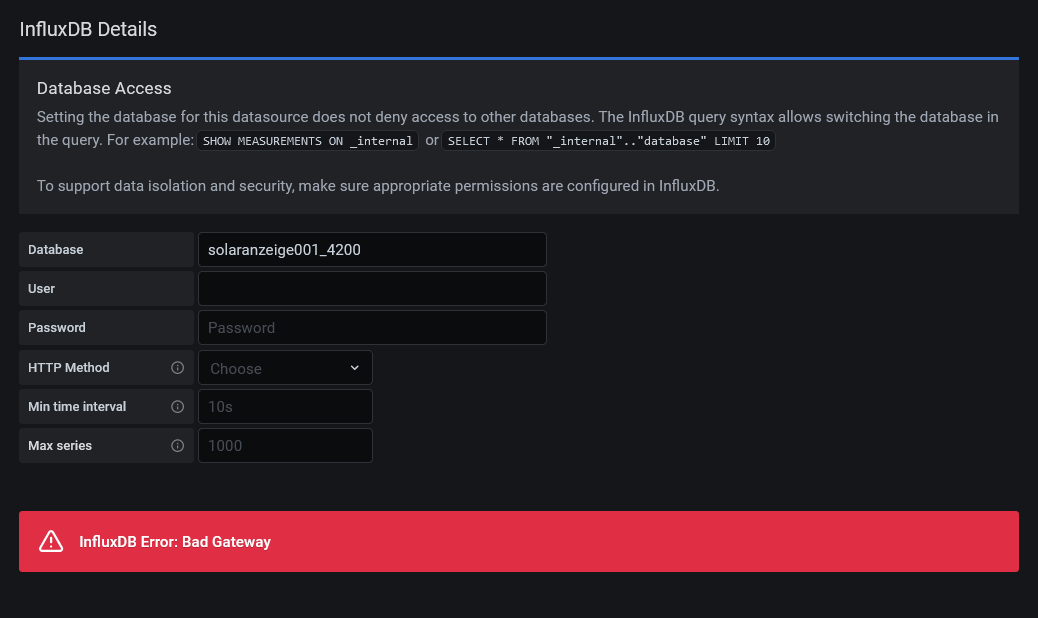Click the 'Database Access' info box heading

104,89
